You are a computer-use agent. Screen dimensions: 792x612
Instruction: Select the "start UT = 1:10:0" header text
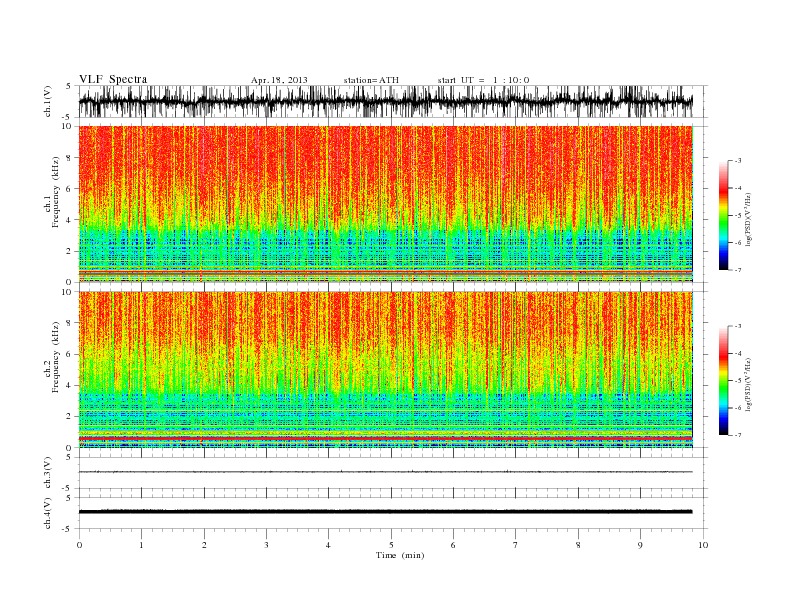click(483, 80)
